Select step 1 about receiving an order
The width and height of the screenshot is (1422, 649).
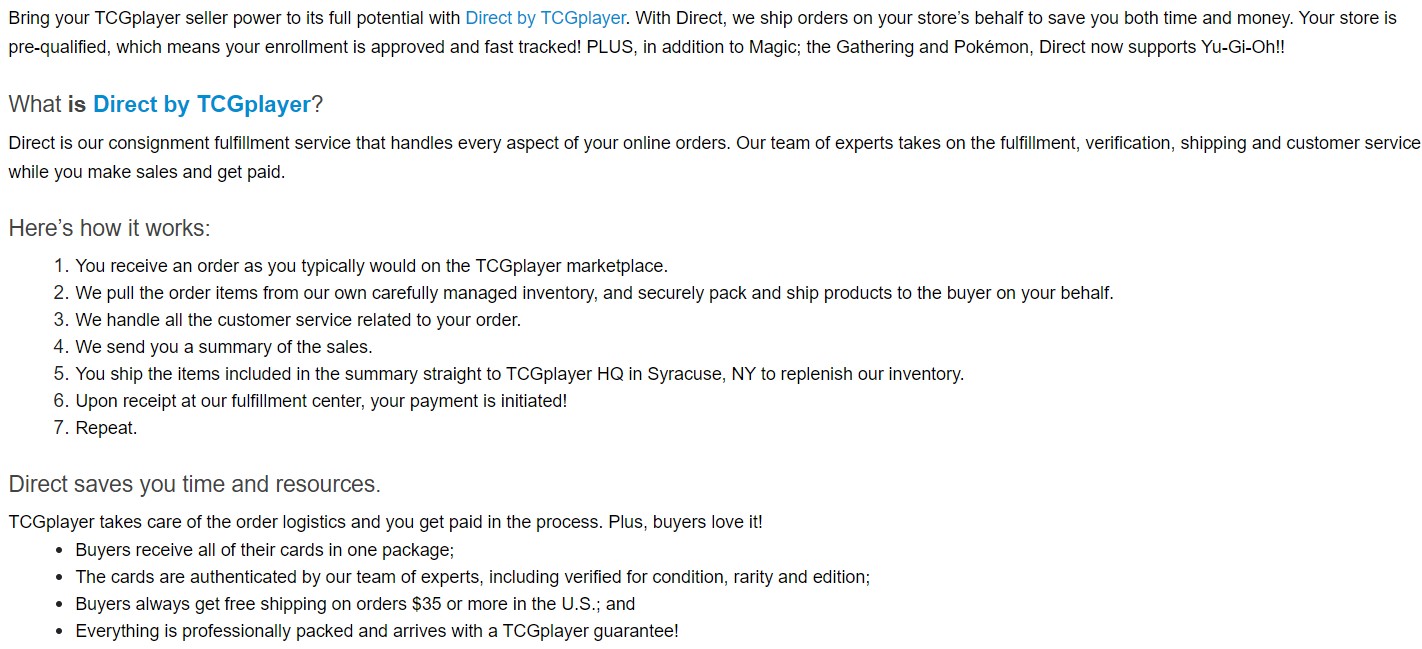371,266
